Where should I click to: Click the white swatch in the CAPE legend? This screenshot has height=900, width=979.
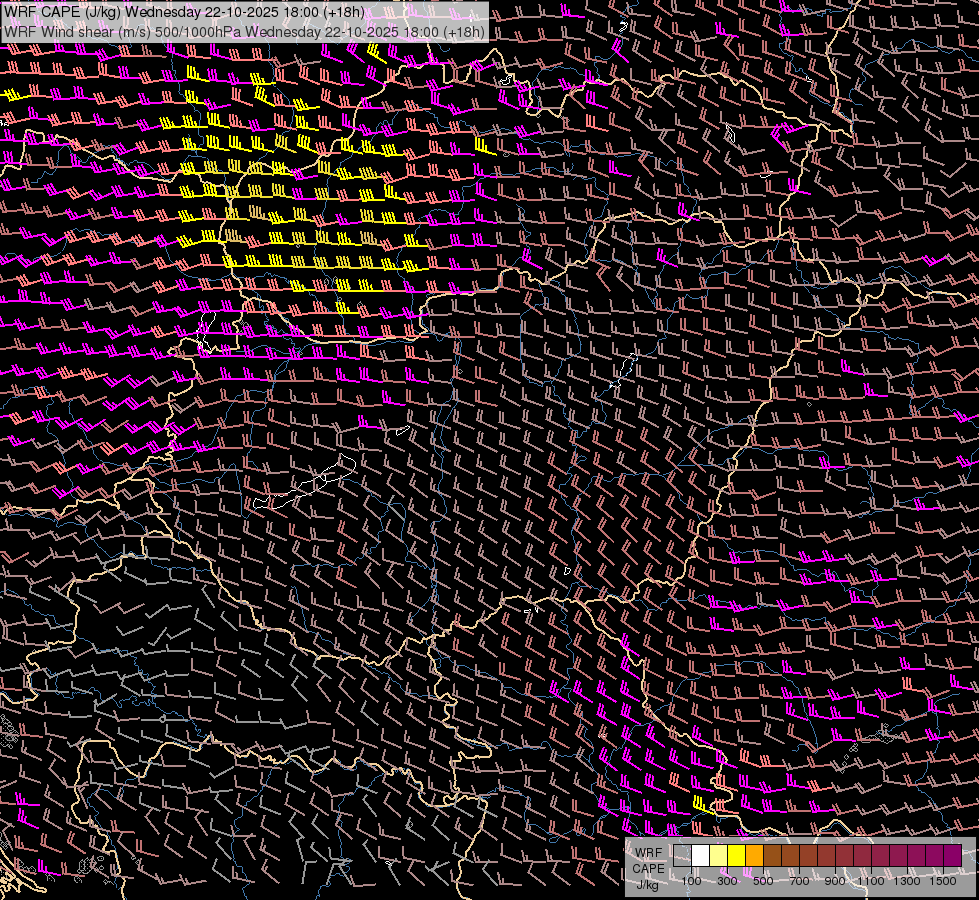click(x=701, y=855)
